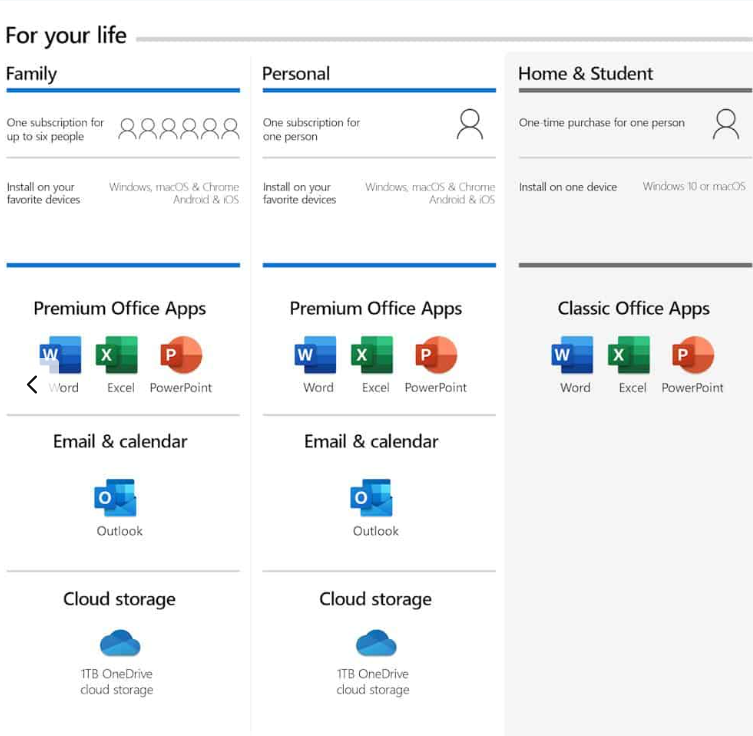753x736 pixels.
Task: Click '1TB OneDrive cloud storage' text under Family
Action: tap(117, 682)
